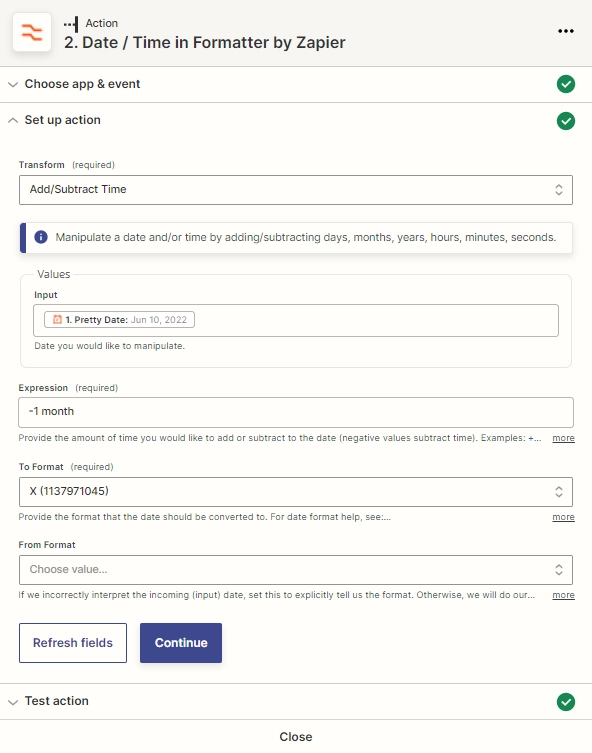592x753 pixels.
Task: Click the Test action green checkmark
Action: (566, 702)
